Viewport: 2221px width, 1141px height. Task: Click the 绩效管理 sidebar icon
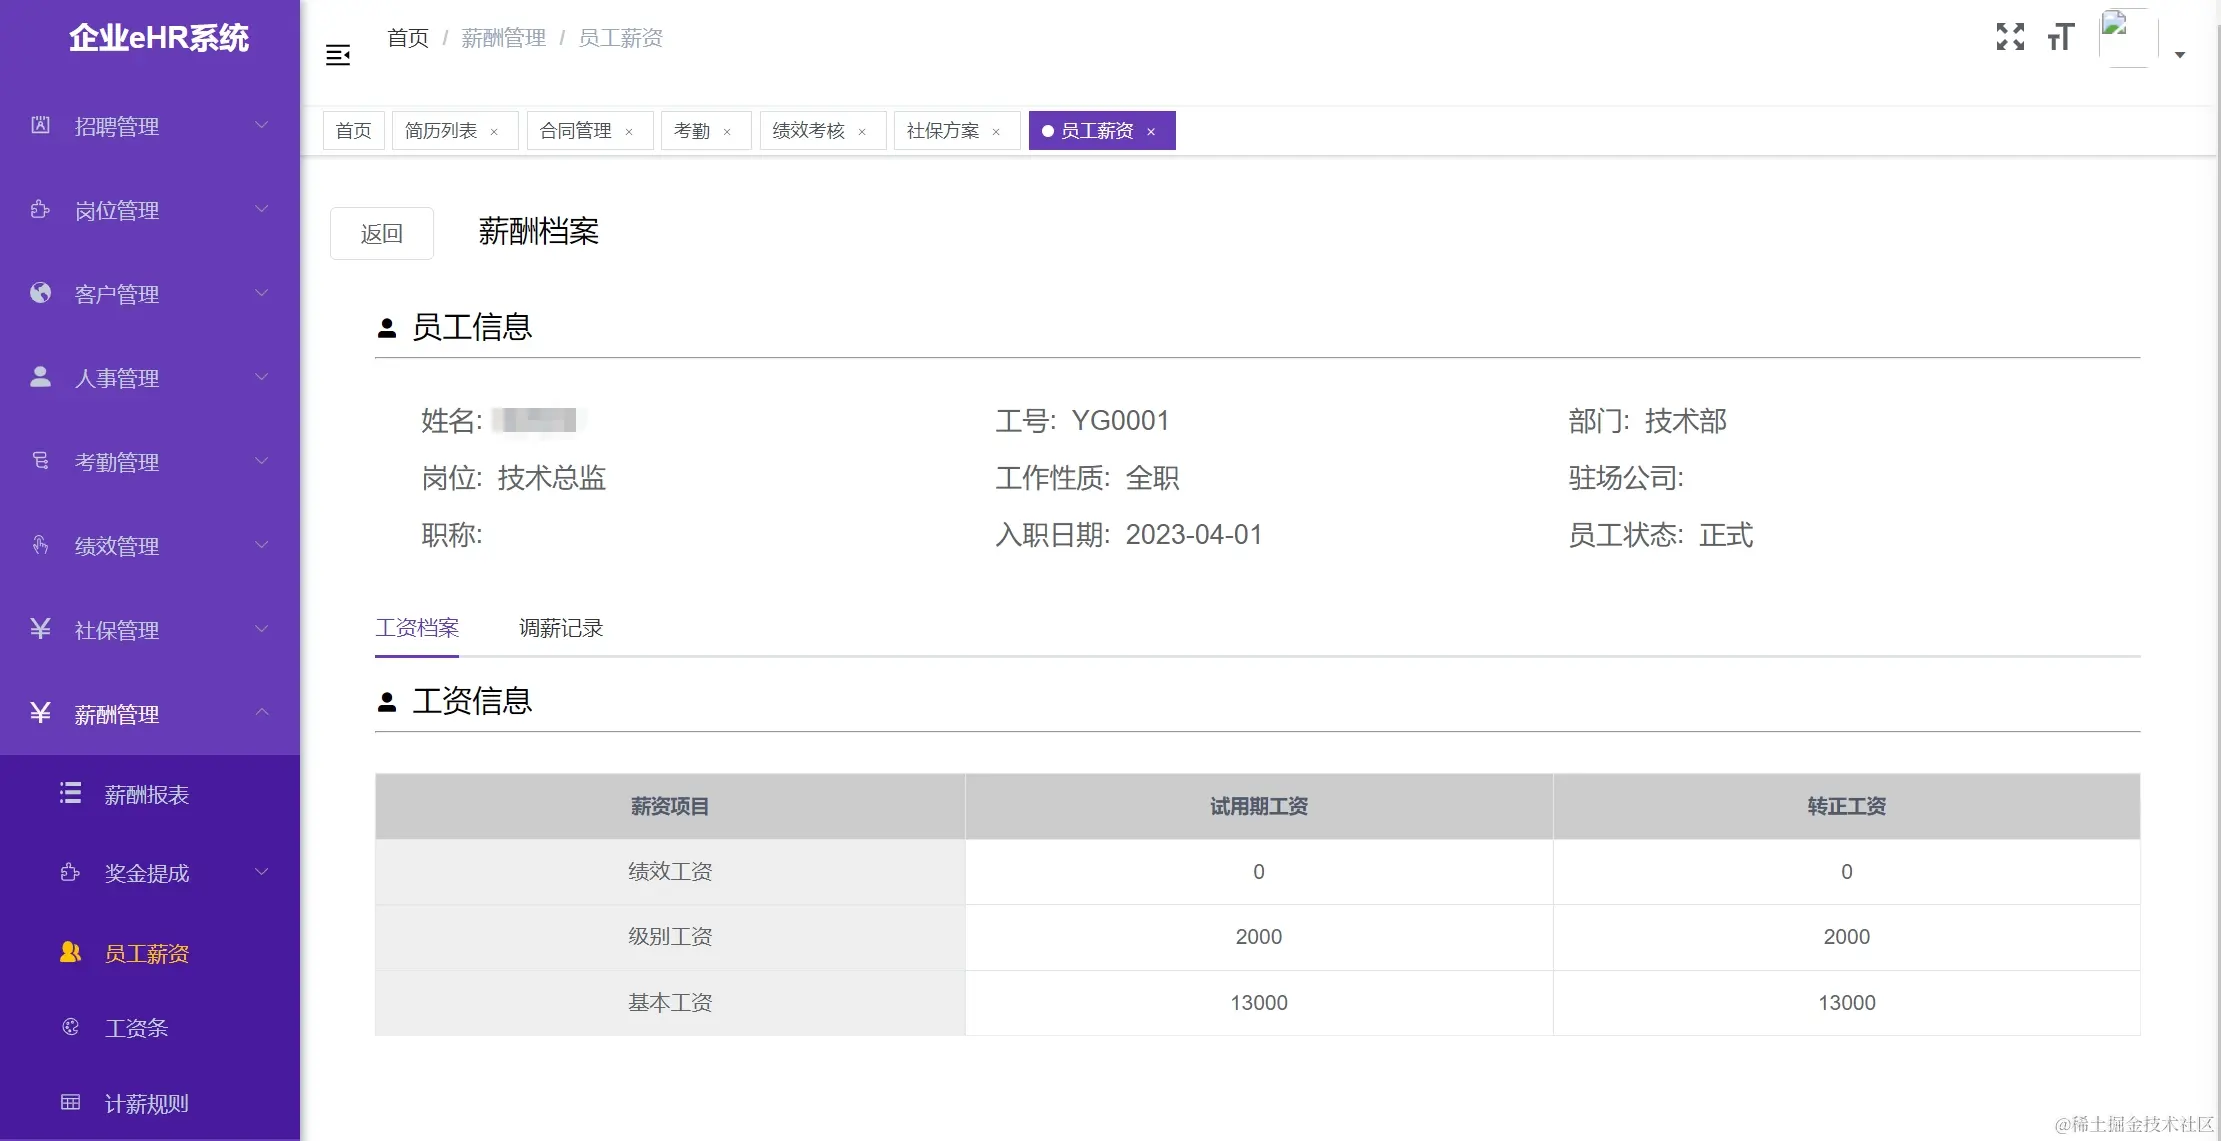tap(40, 545)
